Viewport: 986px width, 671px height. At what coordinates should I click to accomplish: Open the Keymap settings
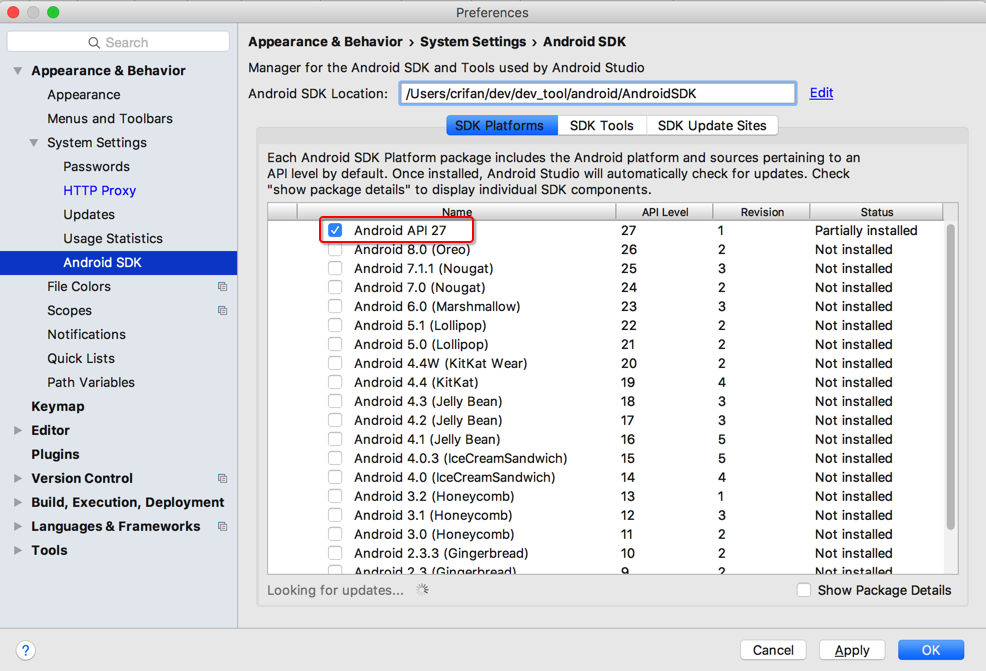coord(58,406)
